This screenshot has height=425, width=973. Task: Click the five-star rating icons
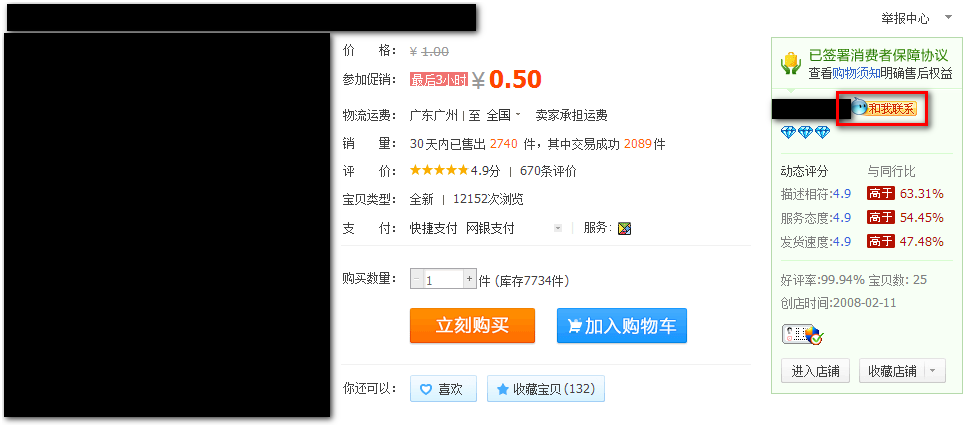pyautogui.click(x=439, y=170)
